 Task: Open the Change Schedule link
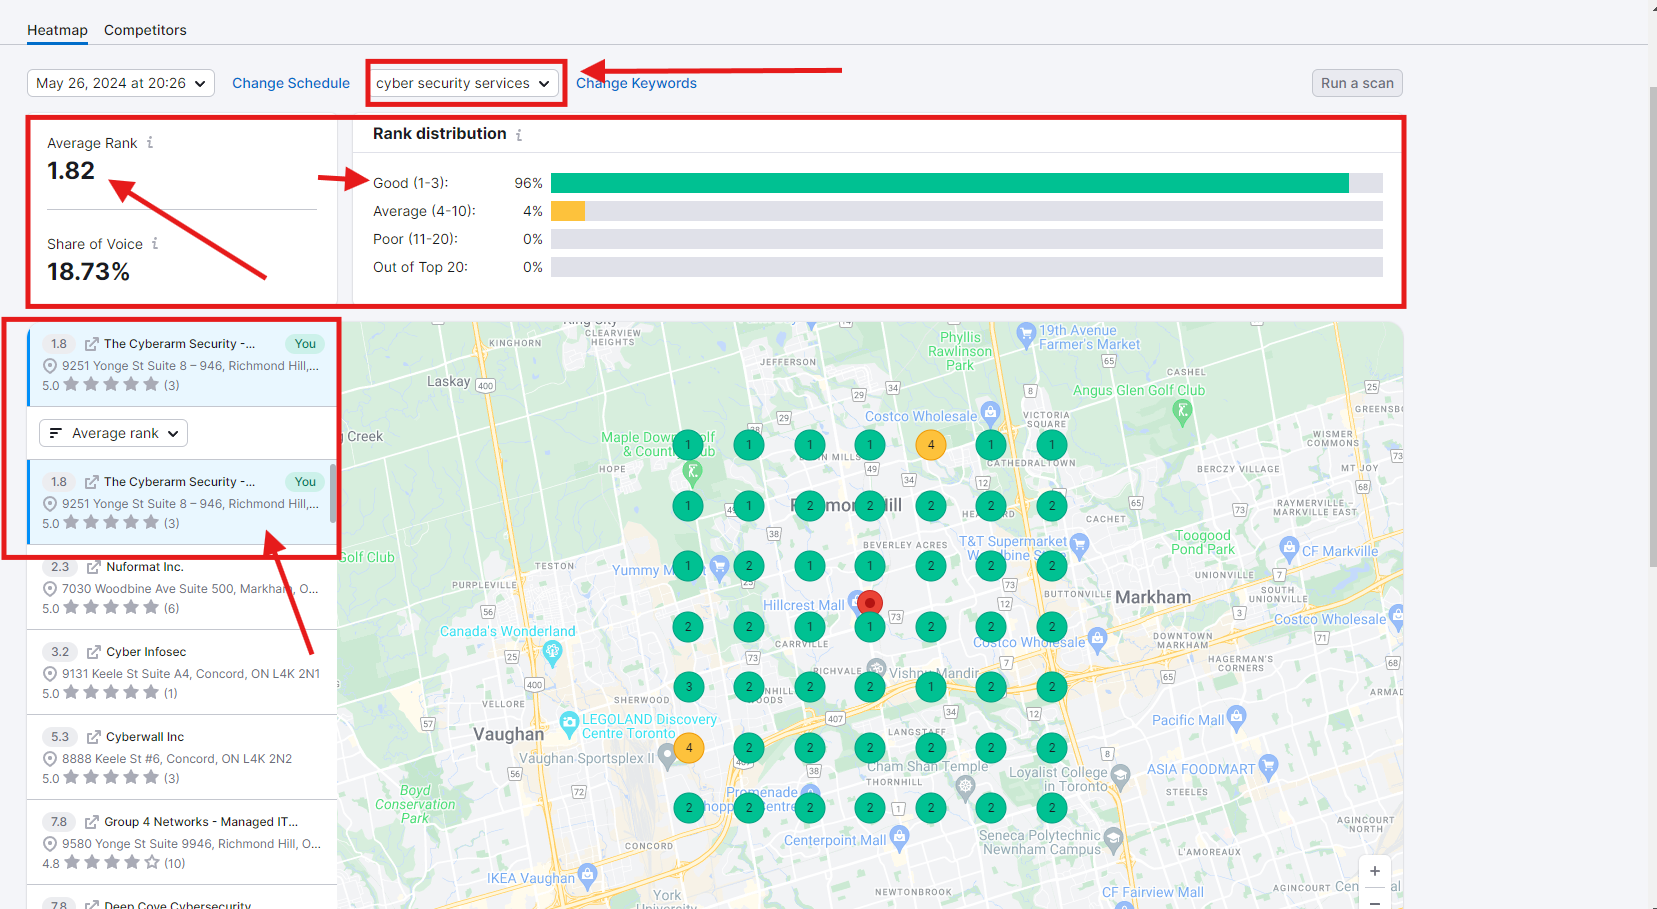[291, 83]
